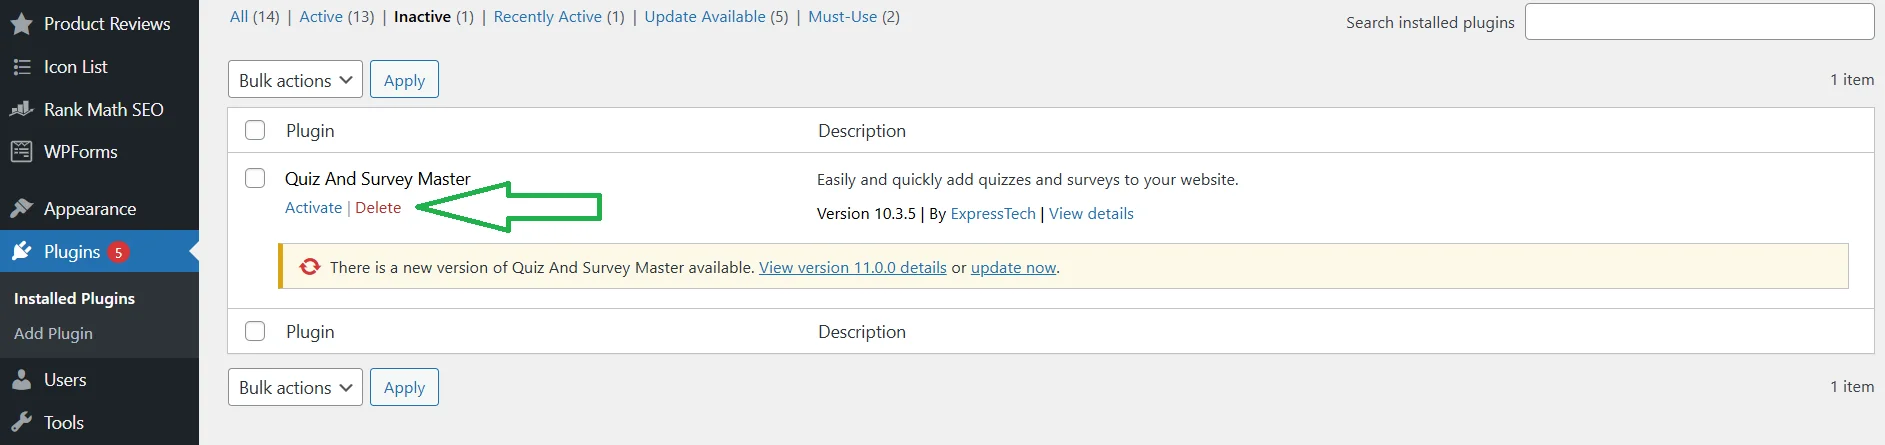
Task: Check the select-all box in table header
Action: (x=255, y=130)
